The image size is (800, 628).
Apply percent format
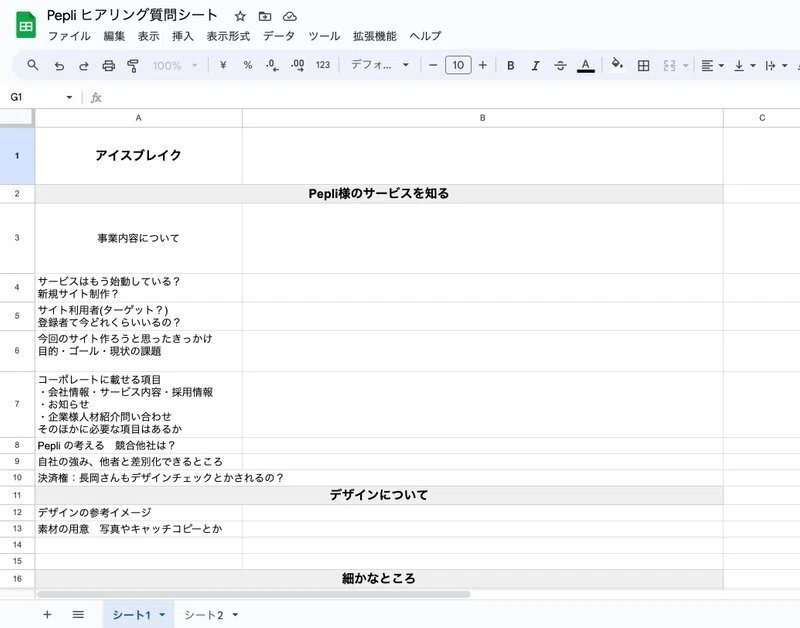click(248, 65)
